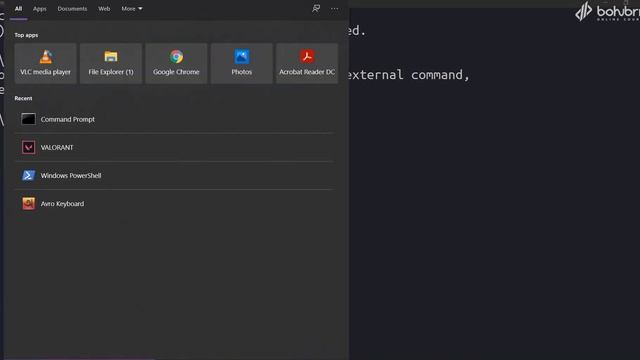Image resolution: width=640 pixels, height=360 pixels.
Task: Click the VALORANT icon in Recent
Action: coord(28,147)
